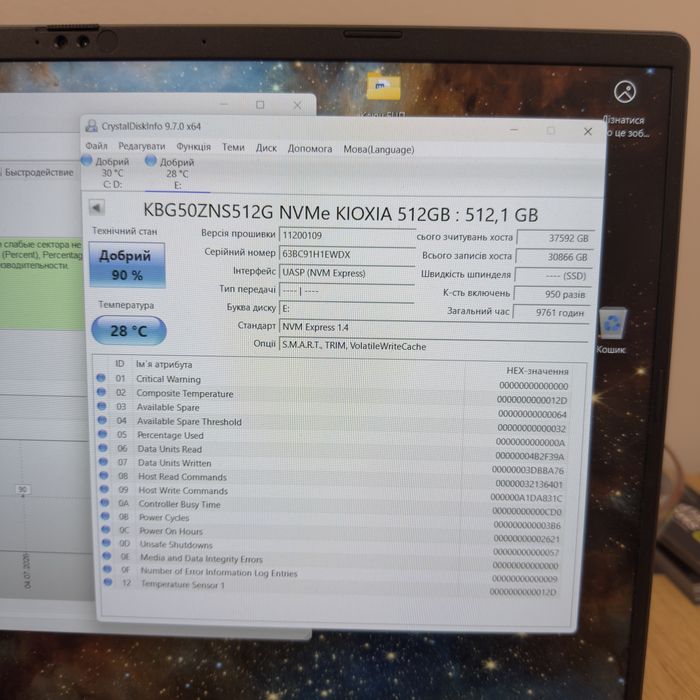Click the serial number field 63BC91H1EWDX
This screenshot has height=700, width=700.
click(347, 254)
